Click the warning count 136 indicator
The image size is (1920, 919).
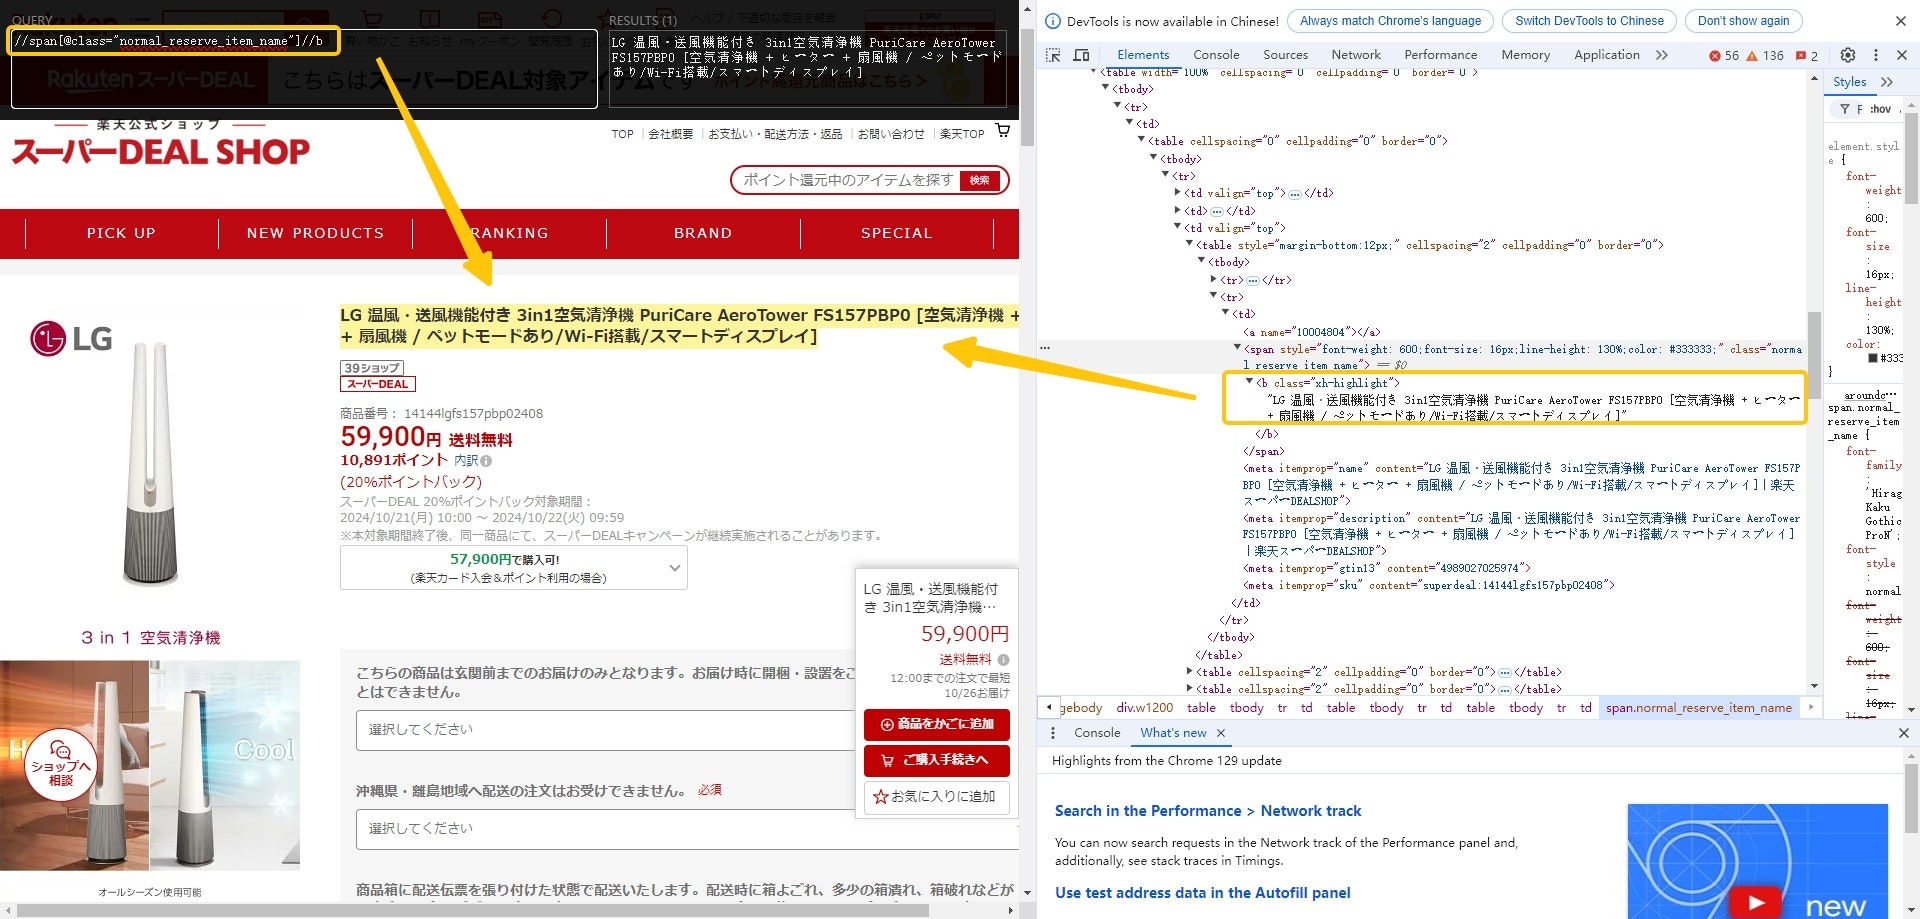pyautogui.click(x=1765, y=56)
